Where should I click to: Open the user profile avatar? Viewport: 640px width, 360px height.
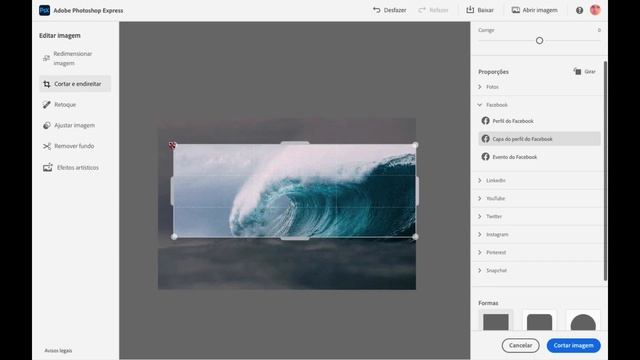tap(595, 10)
